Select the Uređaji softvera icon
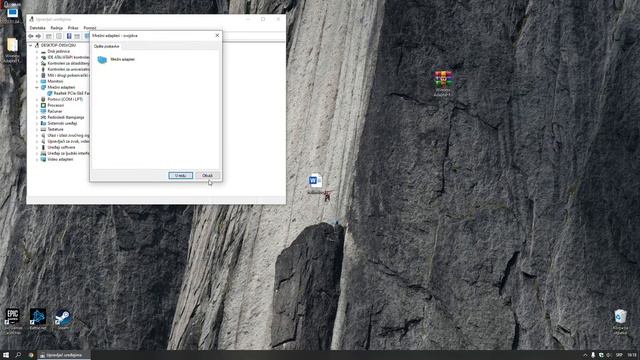The height and width of the screenshot is (360, 640). pyautogui.click(x=43, y=147)
